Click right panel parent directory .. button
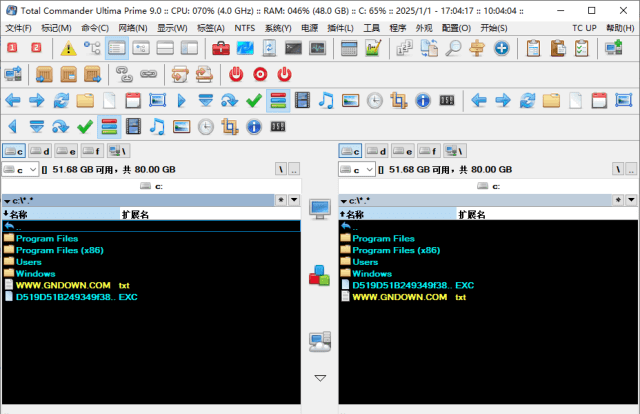Image resolution: width=640 pixels, height=414 pixels. click(x=631, y=169)
